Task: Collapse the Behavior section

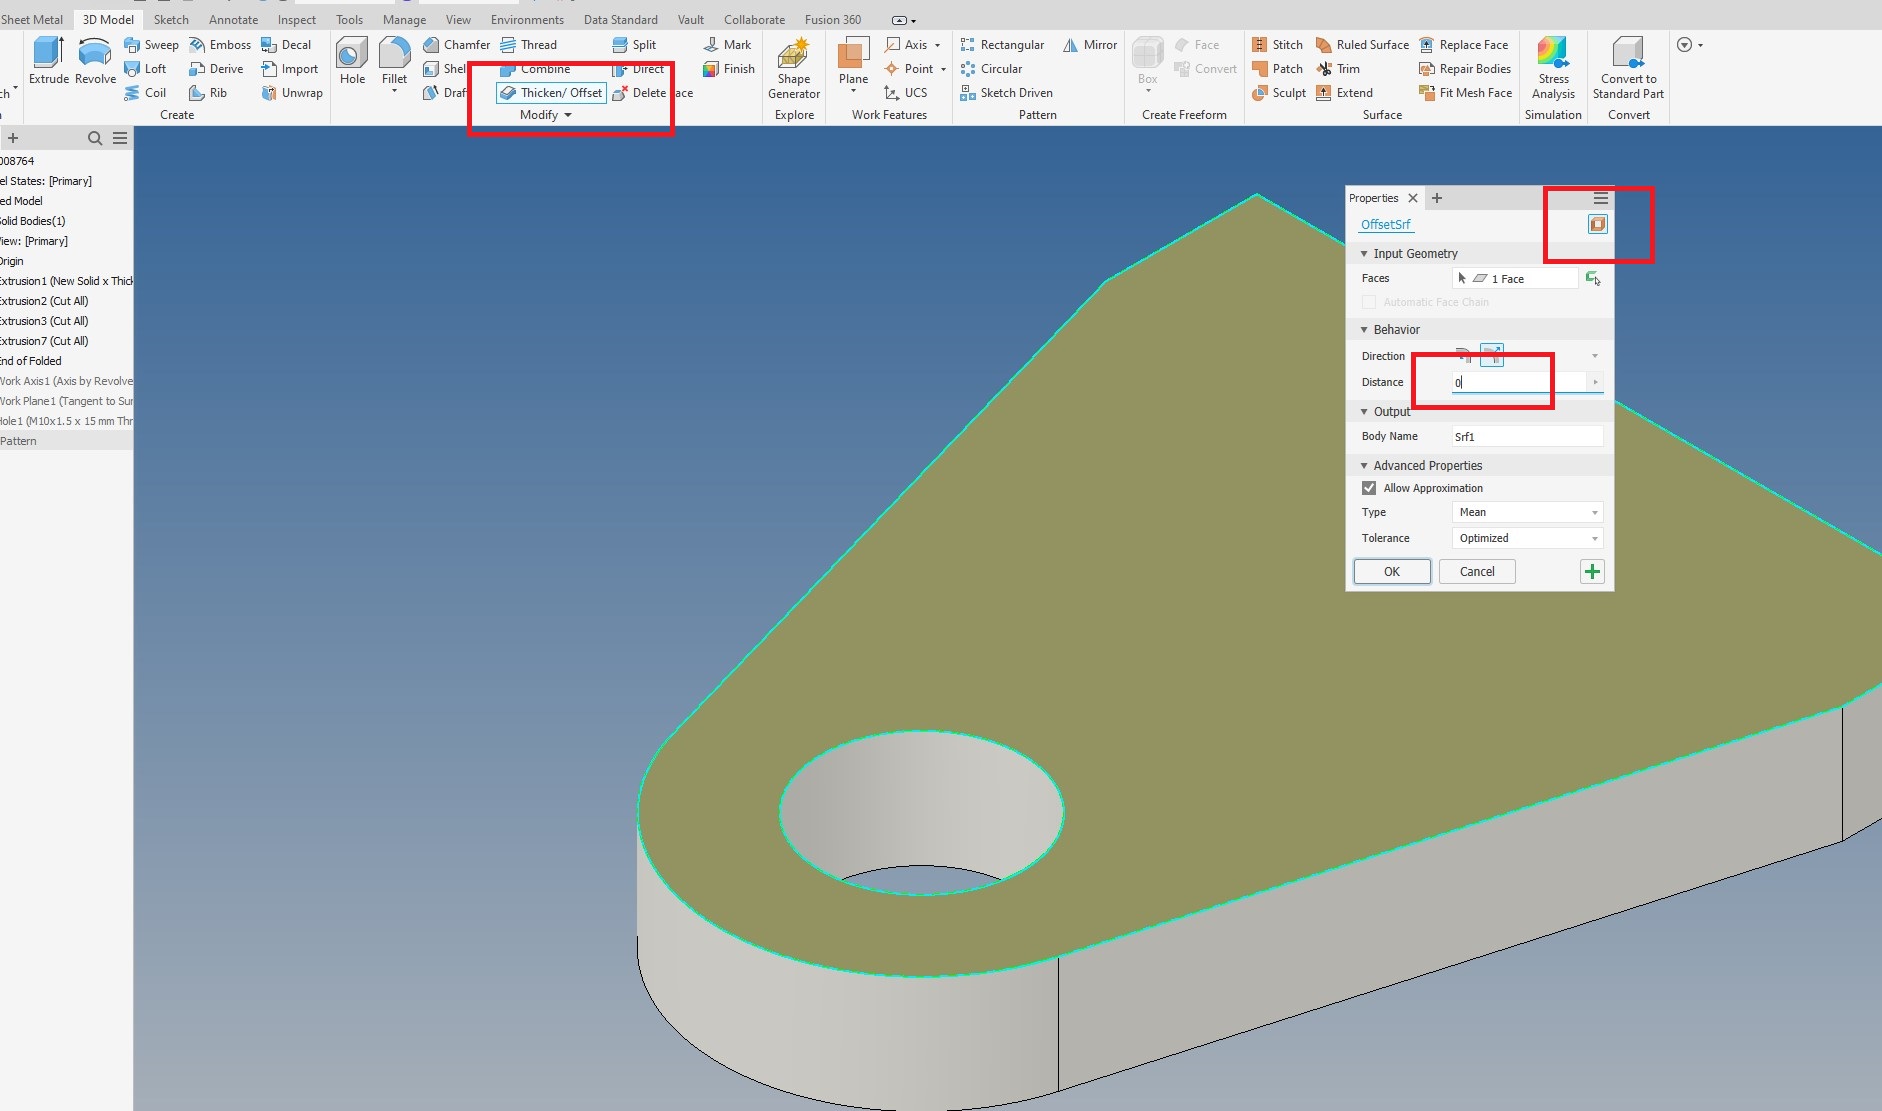Action: point(1363,330)
